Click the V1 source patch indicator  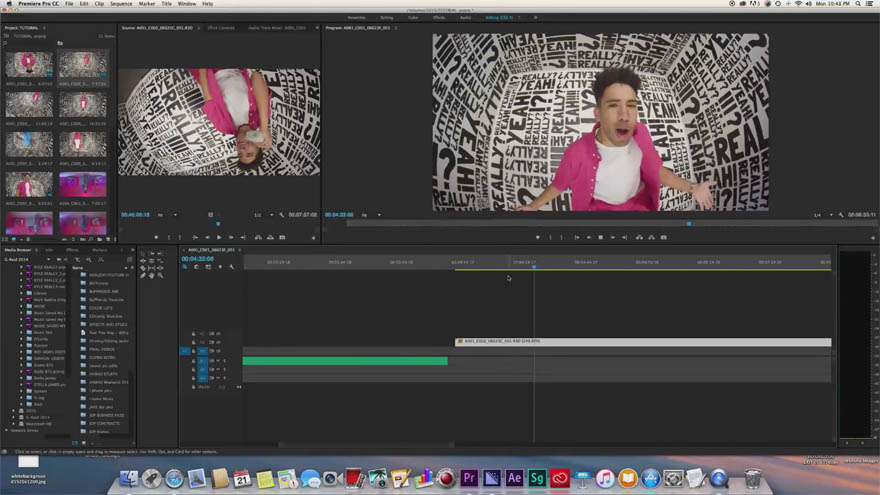pyautogui.click(x=185, y=351)
